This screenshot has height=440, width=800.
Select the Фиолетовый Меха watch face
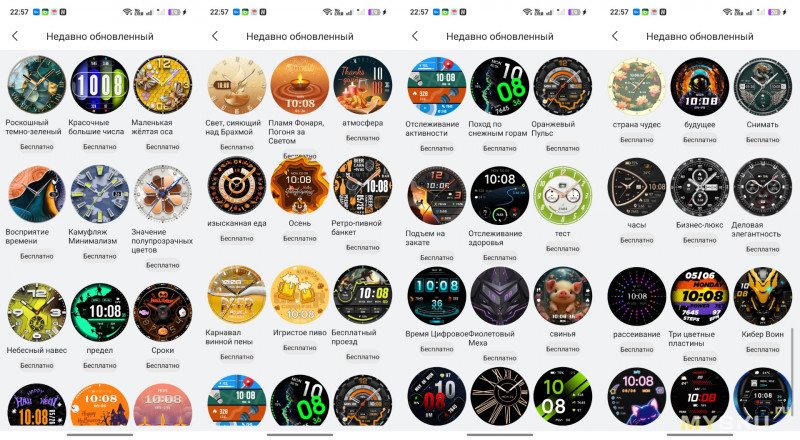(x=499, y=296)
